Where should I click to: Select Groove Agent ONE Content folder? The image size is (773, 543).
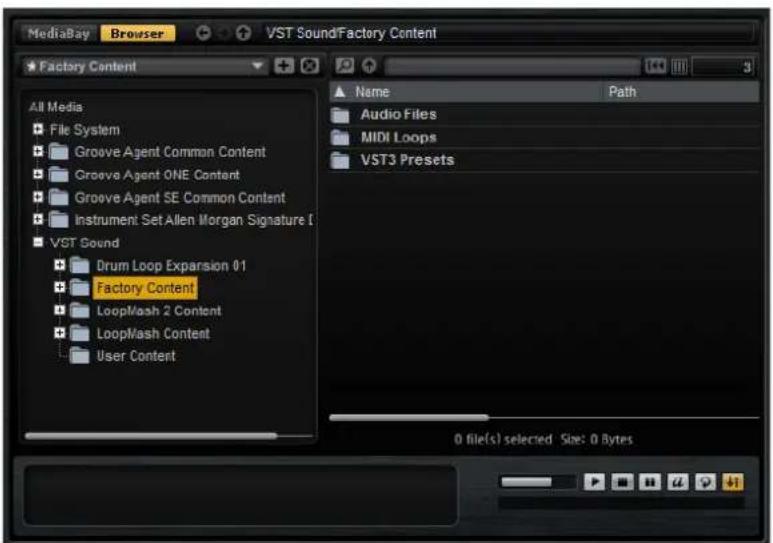(157, 175)
